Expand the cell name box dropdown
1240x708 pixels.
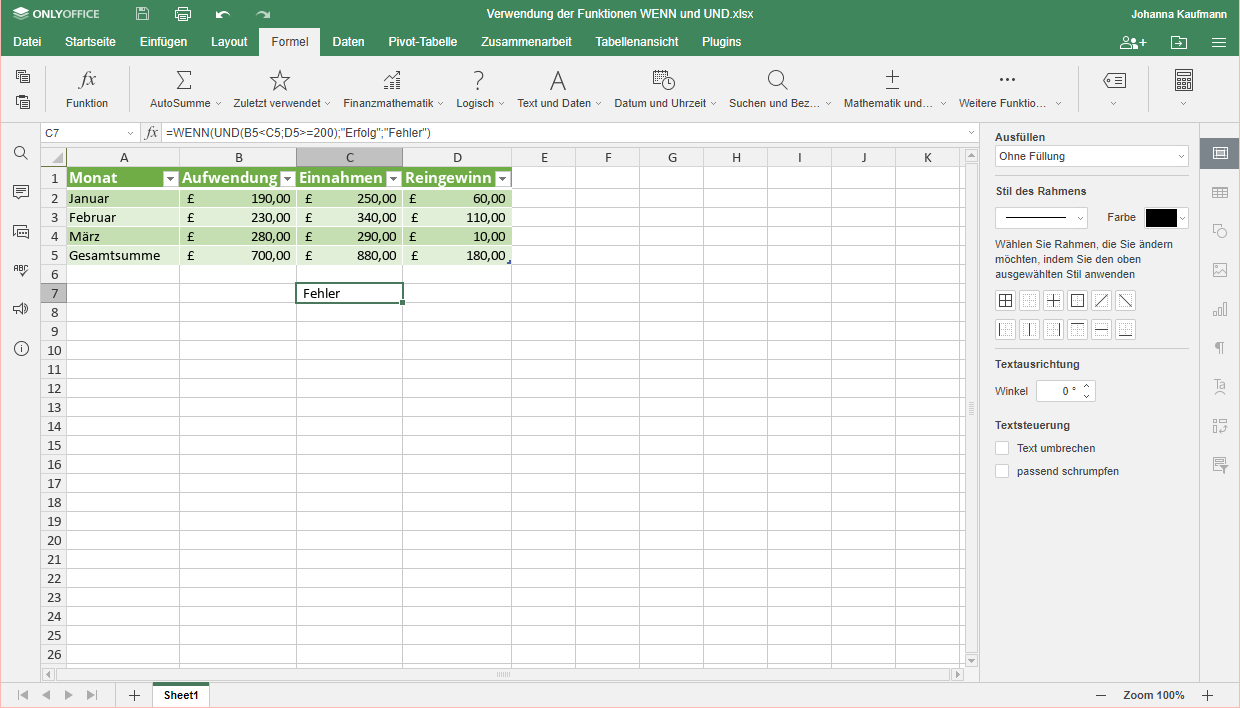click(x=130, y=133)
